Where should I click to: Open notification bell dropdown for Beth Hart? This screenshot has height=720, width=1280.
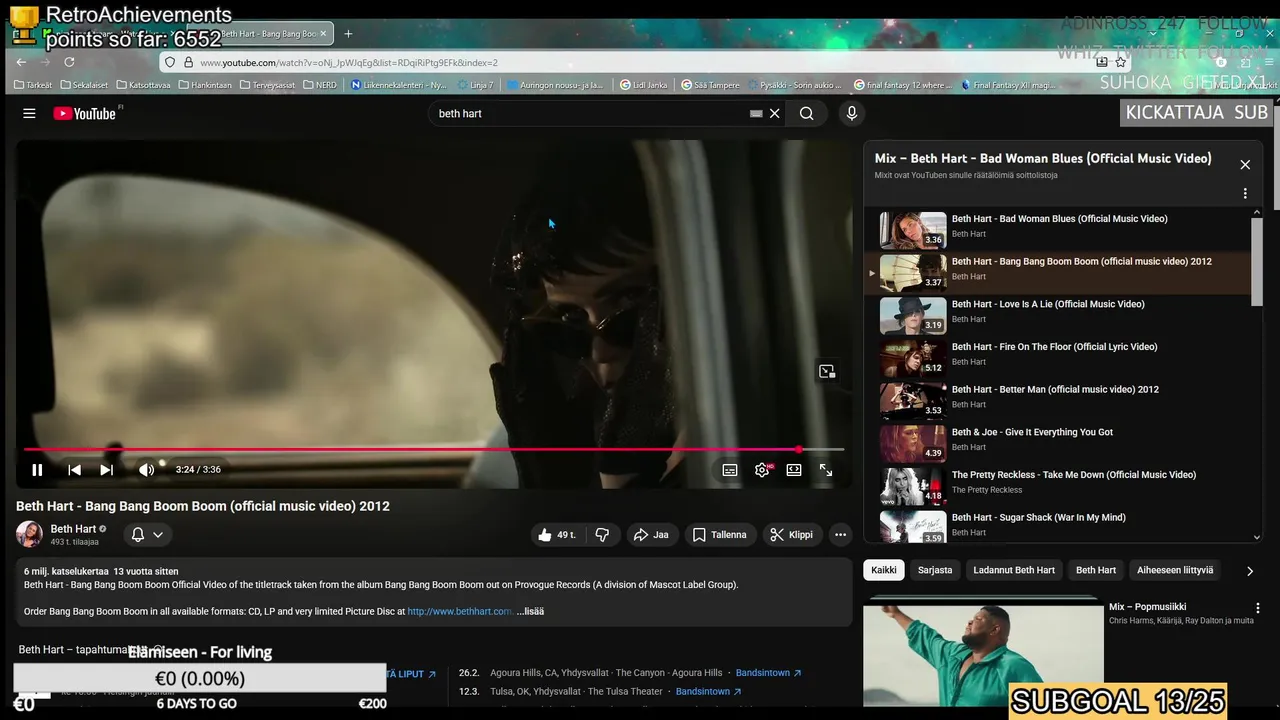147,535
